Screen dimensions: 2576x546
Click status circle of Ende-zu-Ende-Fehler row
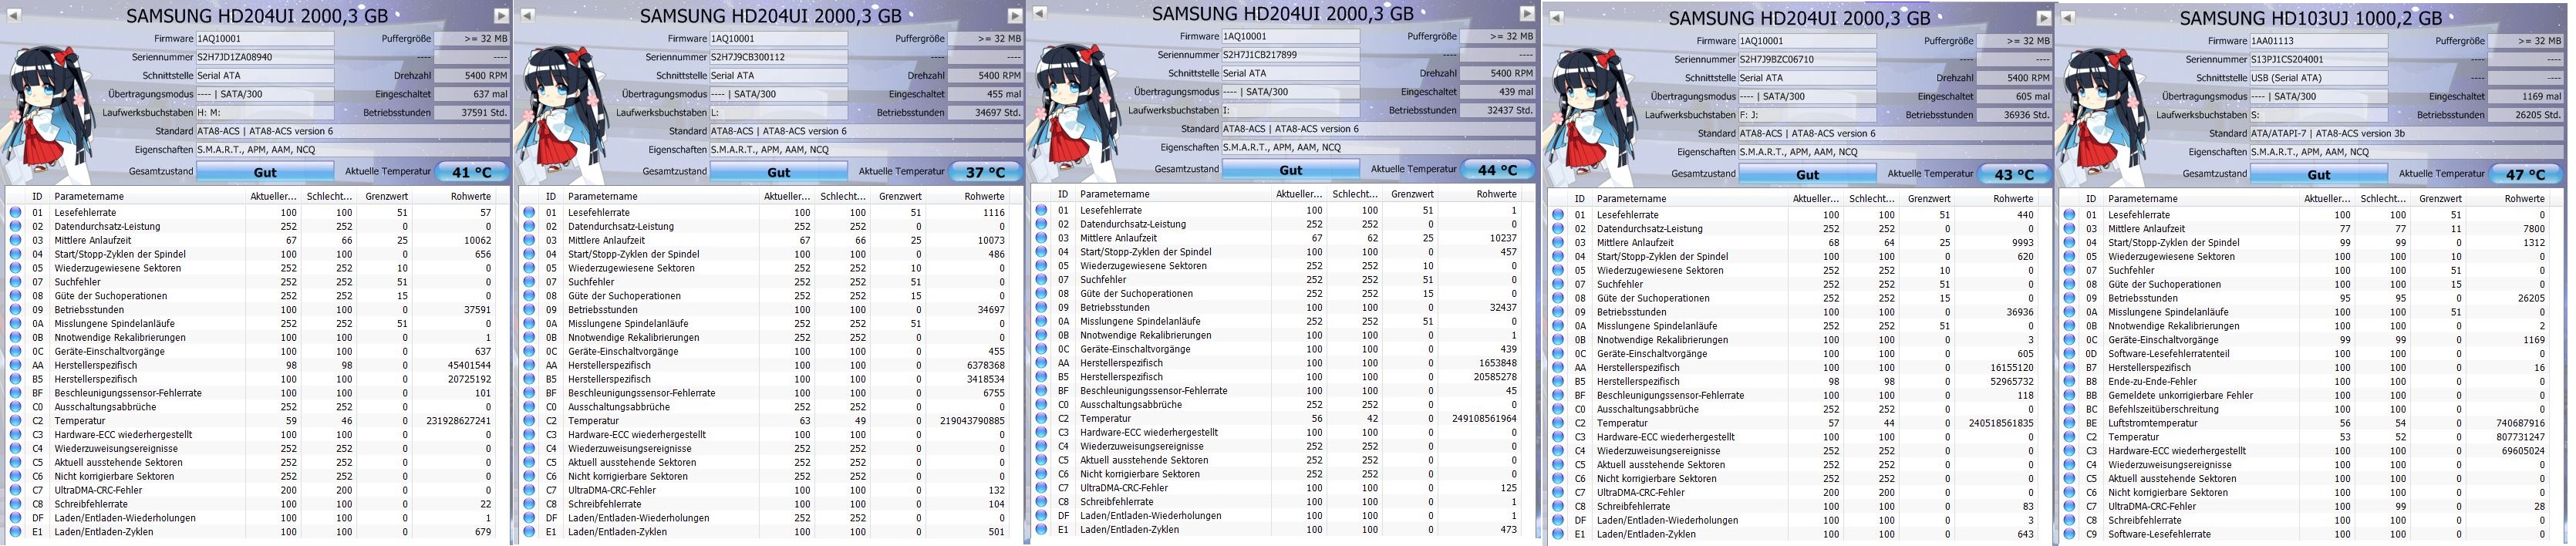click(x=2069, y=381)
